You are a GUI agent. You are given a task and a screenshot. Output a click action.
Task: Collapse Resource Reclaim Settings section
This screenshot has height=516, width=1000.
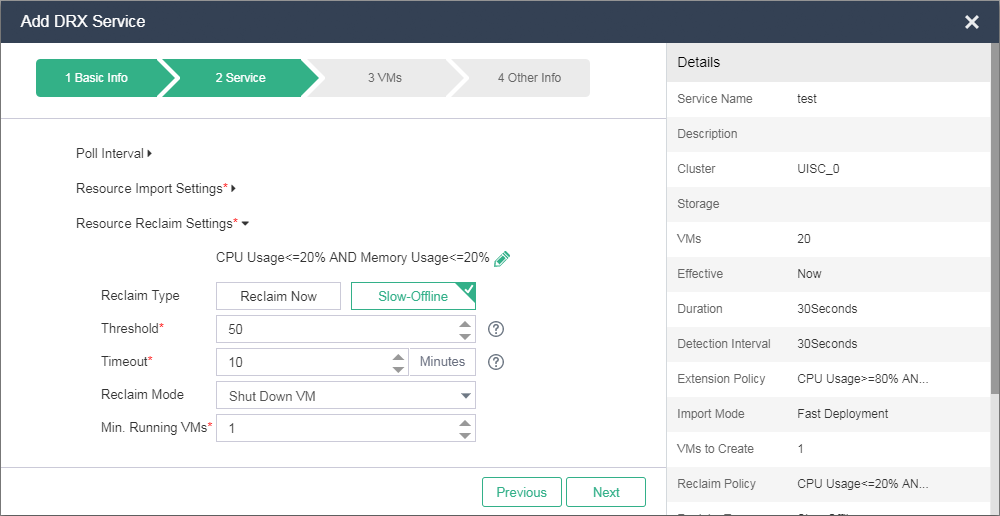click(162, 224)
